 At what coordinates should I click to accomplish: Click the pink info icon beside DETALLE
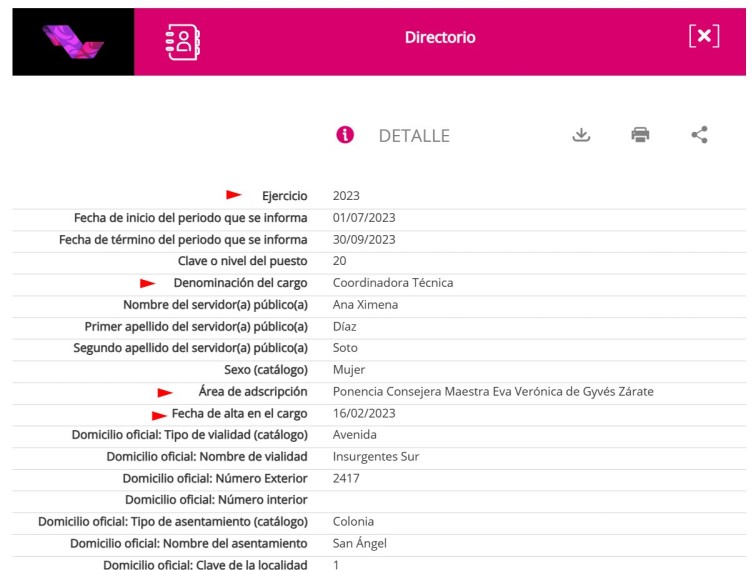pos(345,135)
